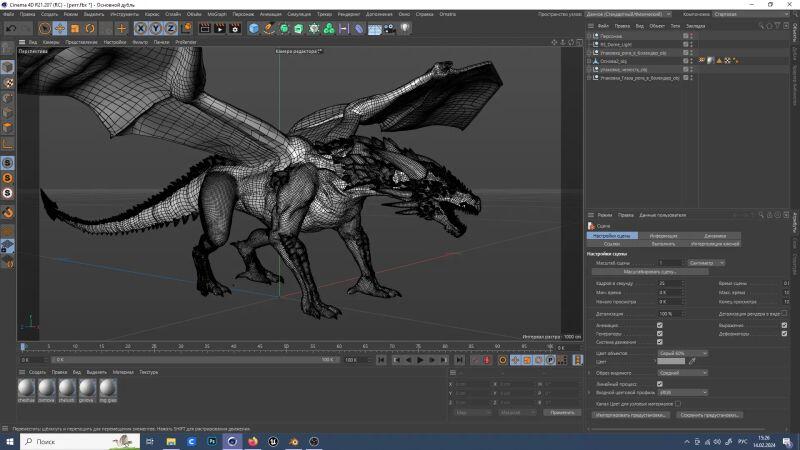800x450 pixels.
Task: Uncheck the Генераторы checkbox
Action: (659, 333)
